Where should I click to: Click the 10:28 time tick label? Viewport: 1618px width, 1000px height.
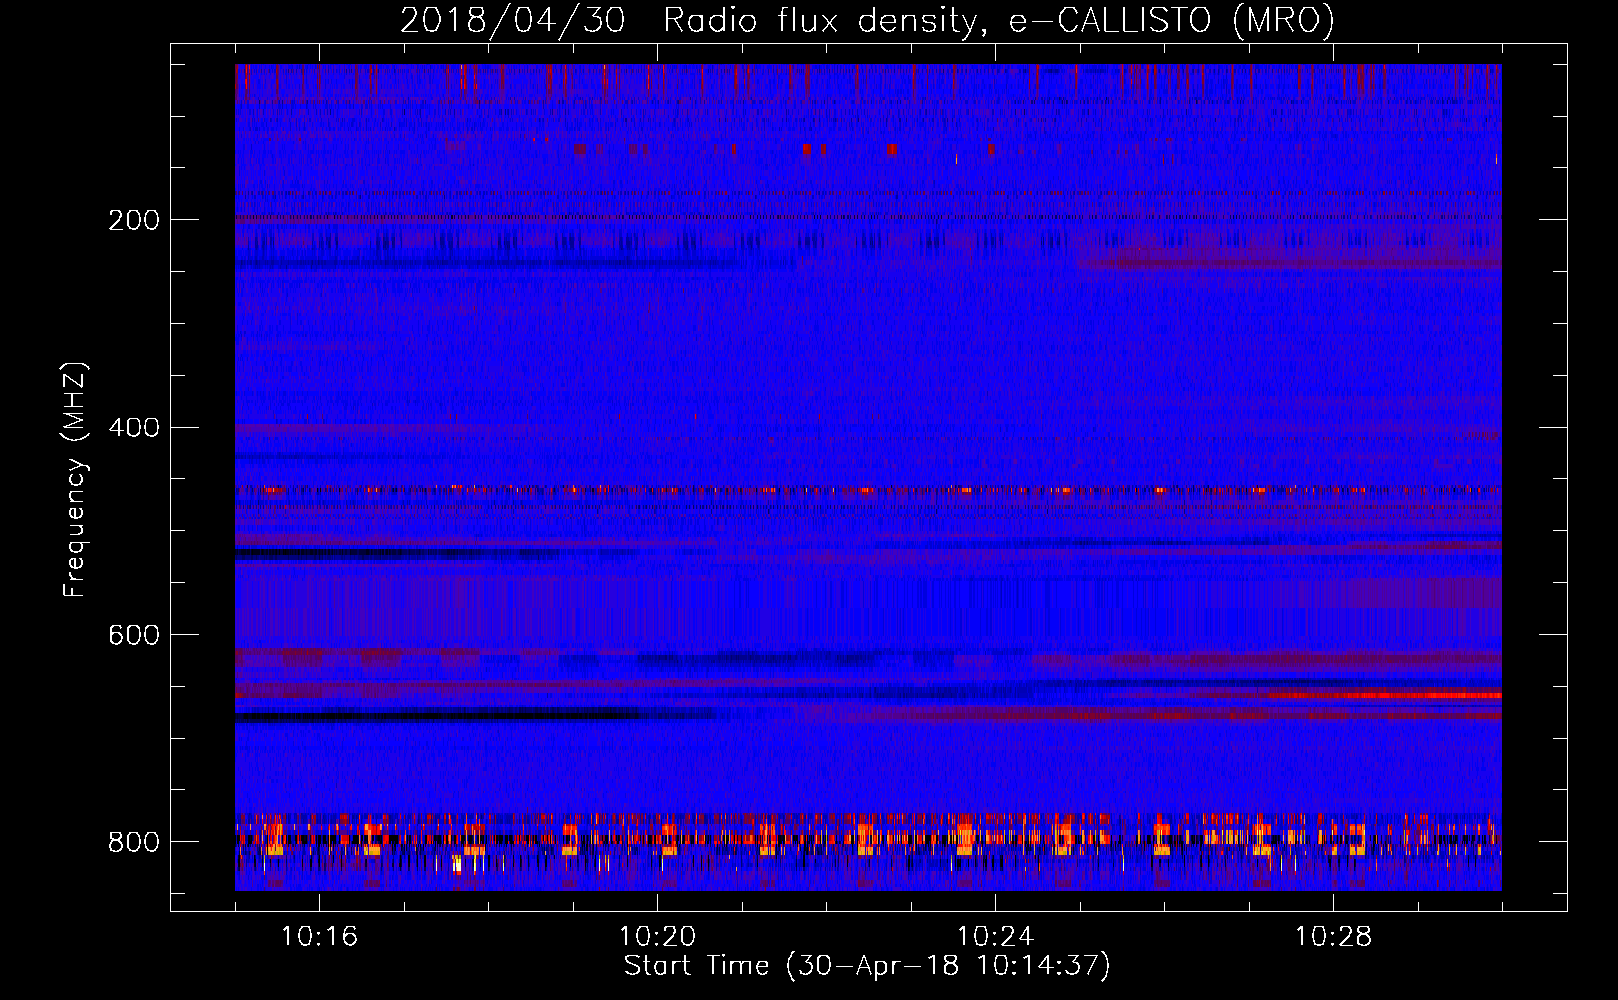[x=1333, y=936]
